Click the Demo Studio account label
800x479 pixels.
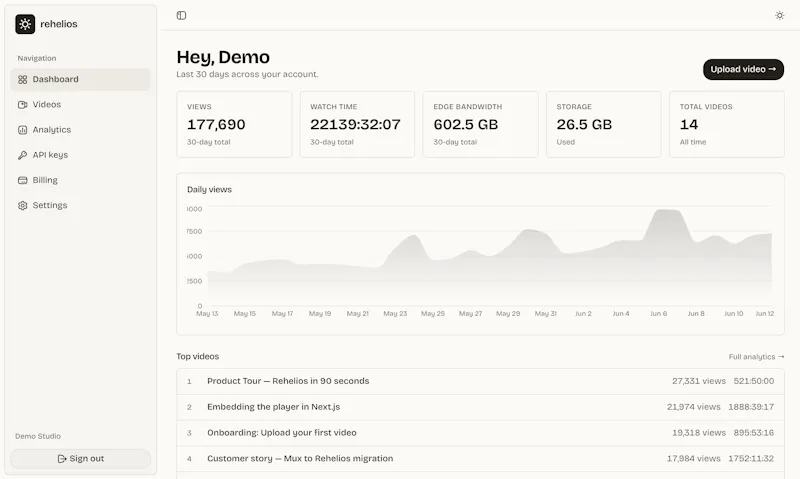coord(38,436)
